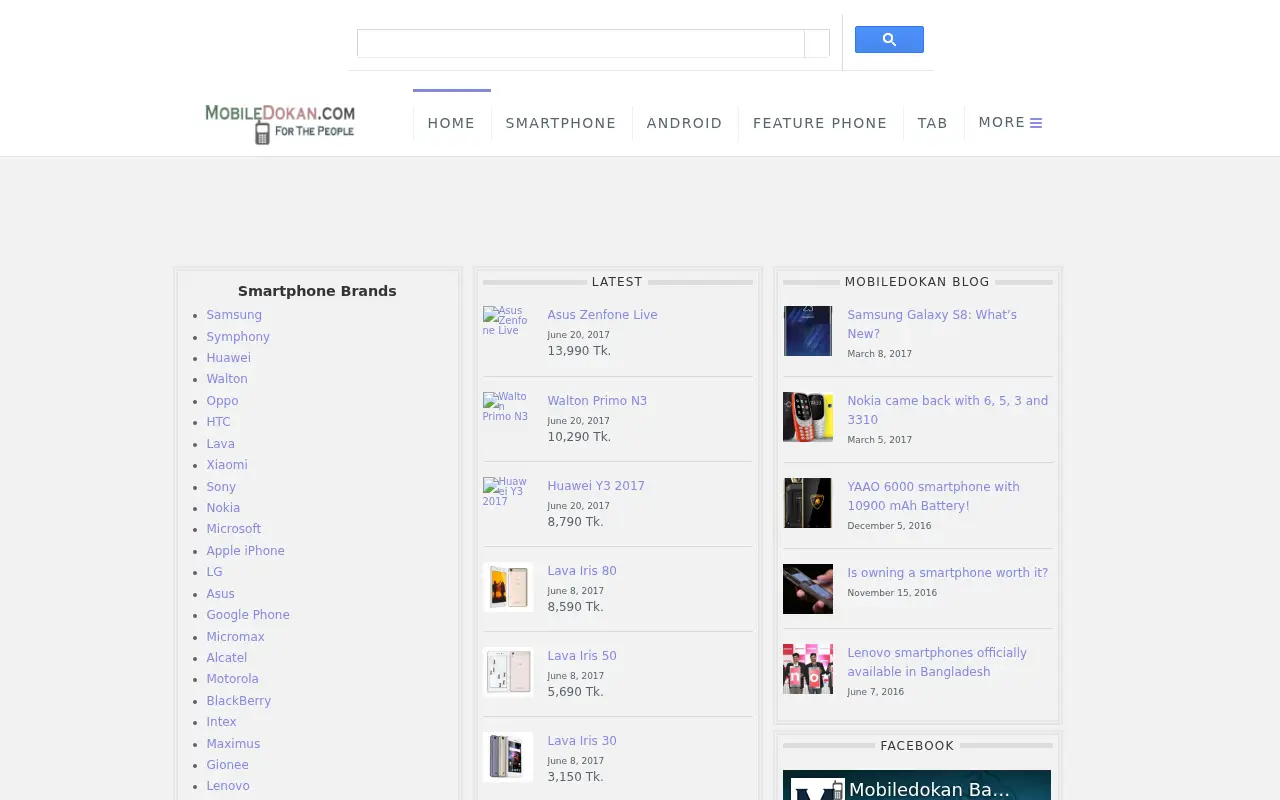Read Samsung Galaxy S8 What's New post
The height and width of the screenshot is (800, 1280).
click(932, 324)
